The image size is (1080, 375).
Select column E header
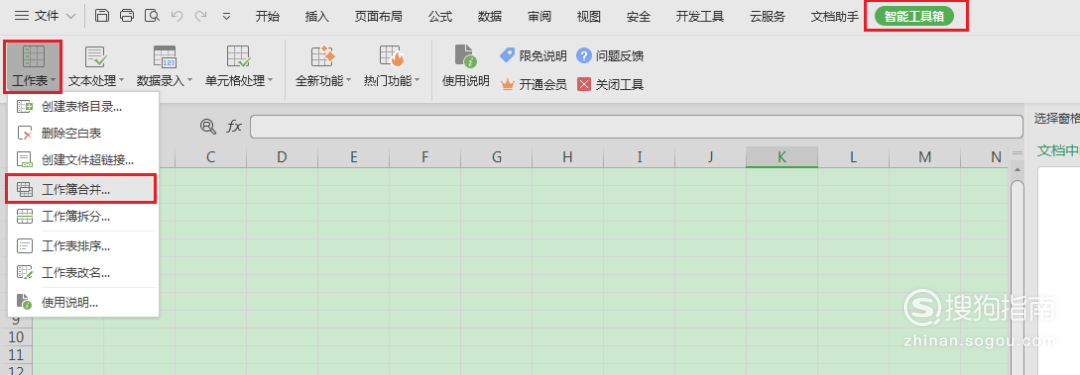353,157
